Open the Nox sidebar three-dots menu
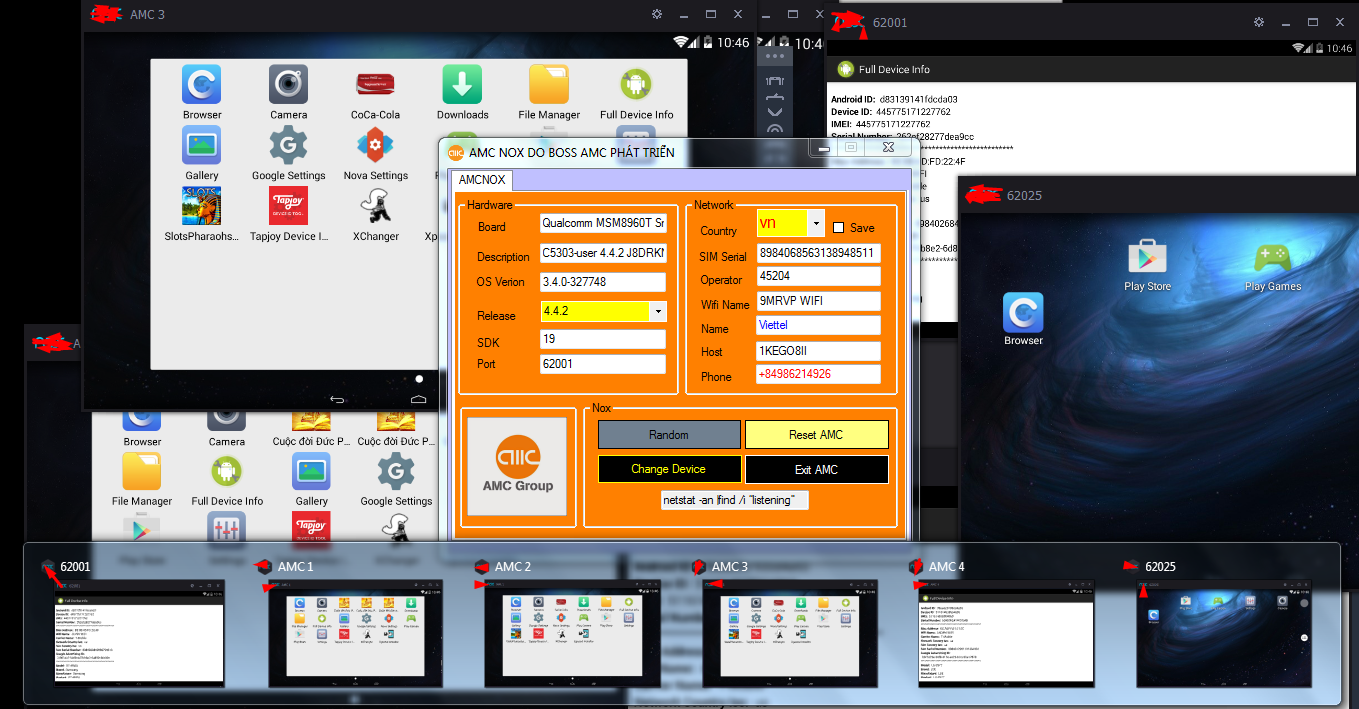This screenshot has width=1359, height=709. (775, 57)
